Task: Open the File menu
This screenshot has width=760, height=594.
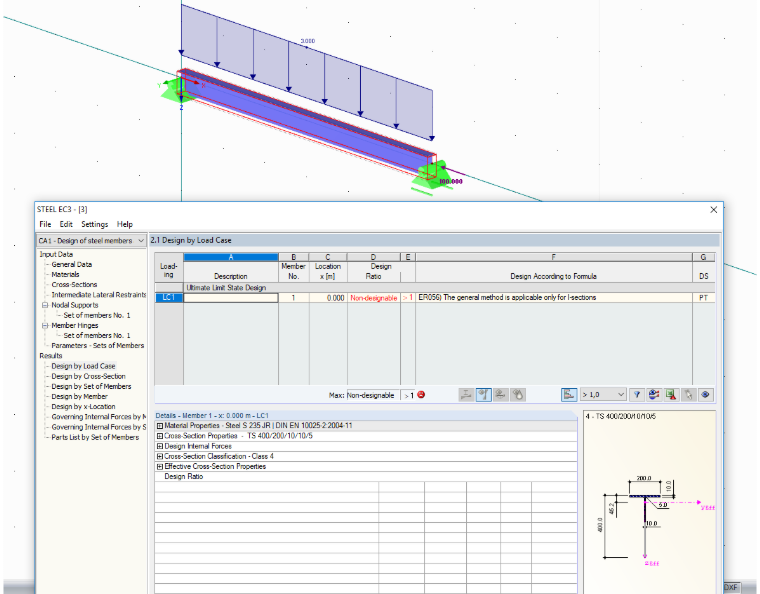Action: pyautogui.click(x=45, y=224)
